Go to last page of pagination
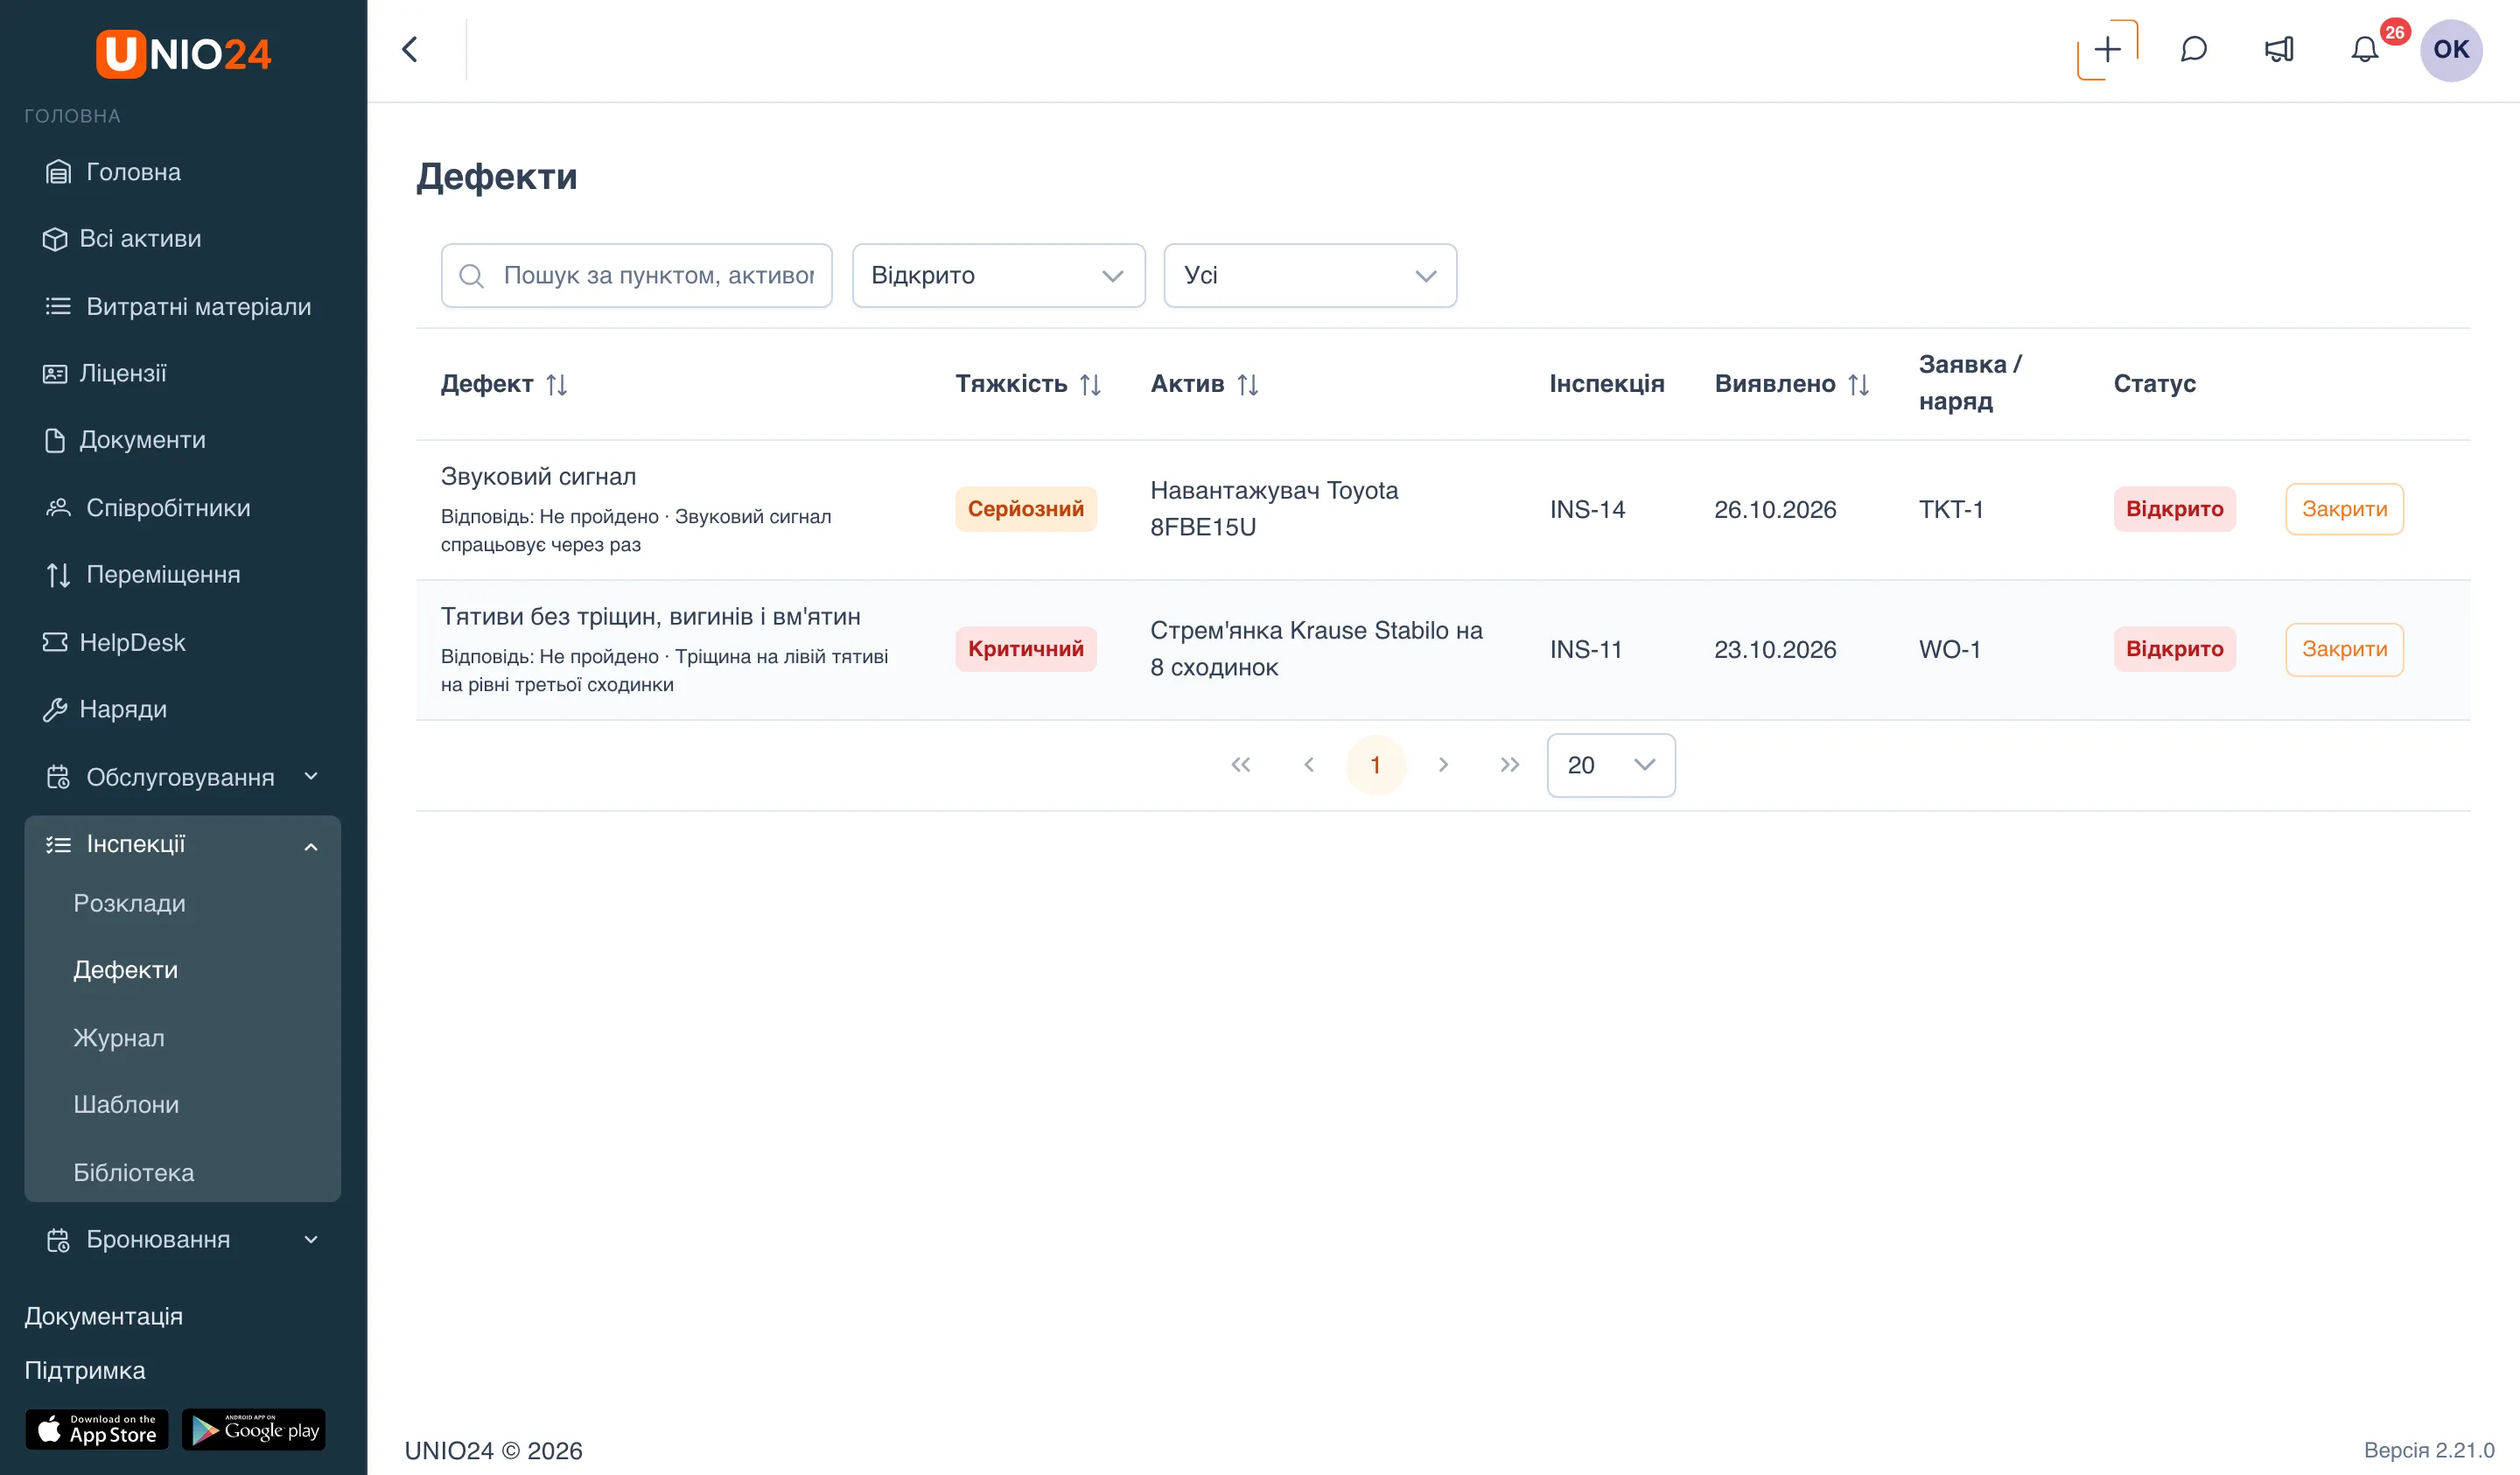The image size is (2520, 1475). point(1510,764)
